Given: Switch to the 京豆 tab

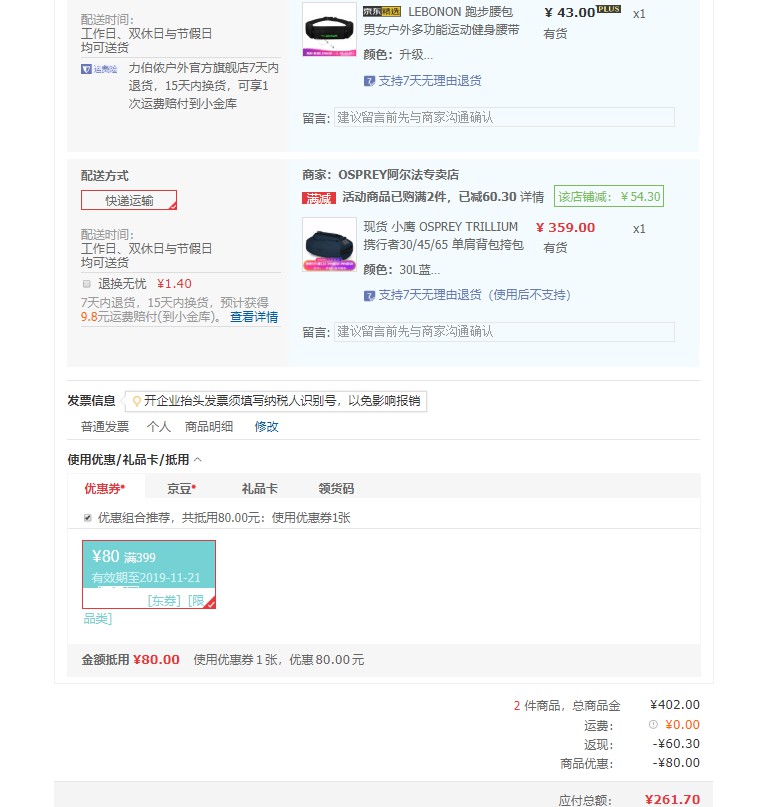Looking at the screenshot, I should [x=181, y=488].
